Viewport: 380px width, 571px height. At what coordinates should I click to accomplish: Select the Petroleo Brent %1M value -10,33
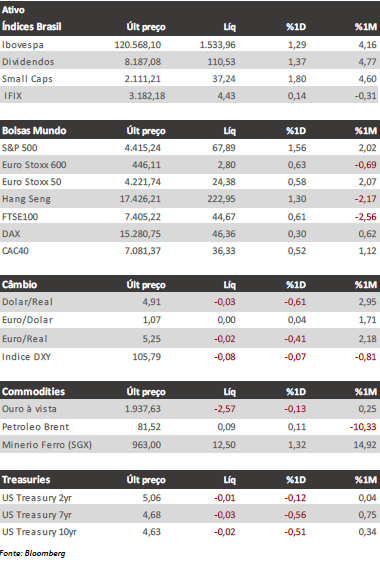[363, 427]
